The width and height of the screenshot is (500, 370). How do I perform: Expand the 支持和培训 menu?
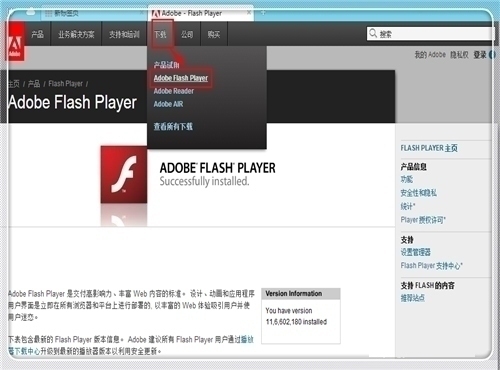point(124,34)
